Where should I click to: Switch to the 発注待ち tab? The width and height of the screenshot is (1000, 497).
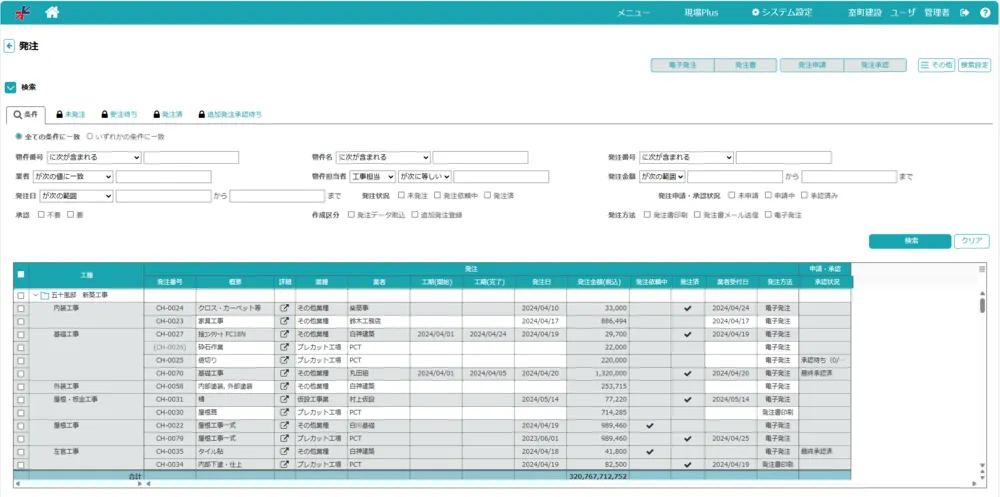click(x=117, y=115)
